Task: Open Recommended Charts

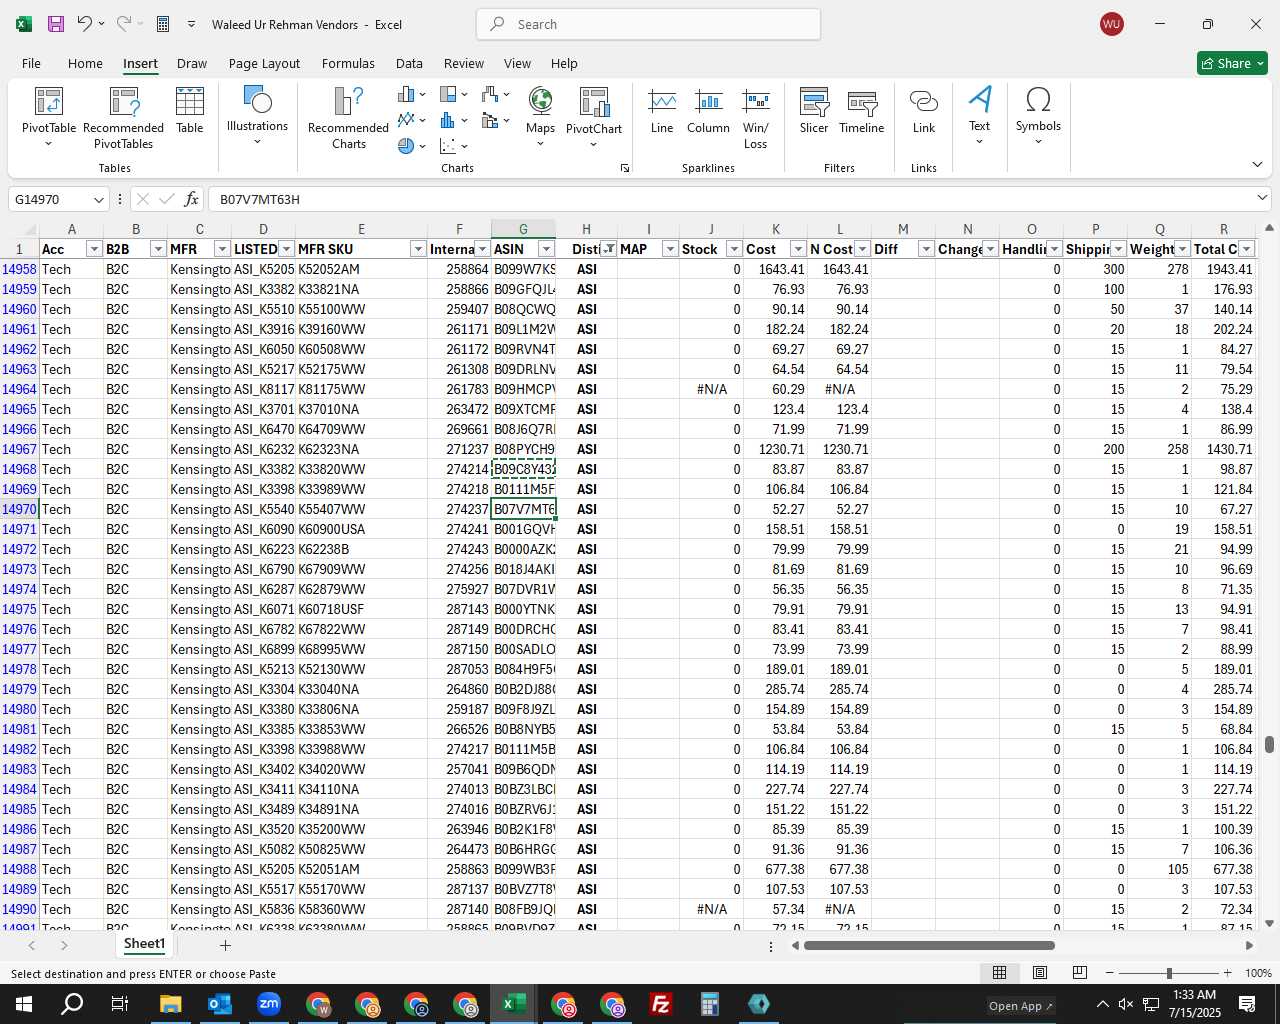Action: 348,116
